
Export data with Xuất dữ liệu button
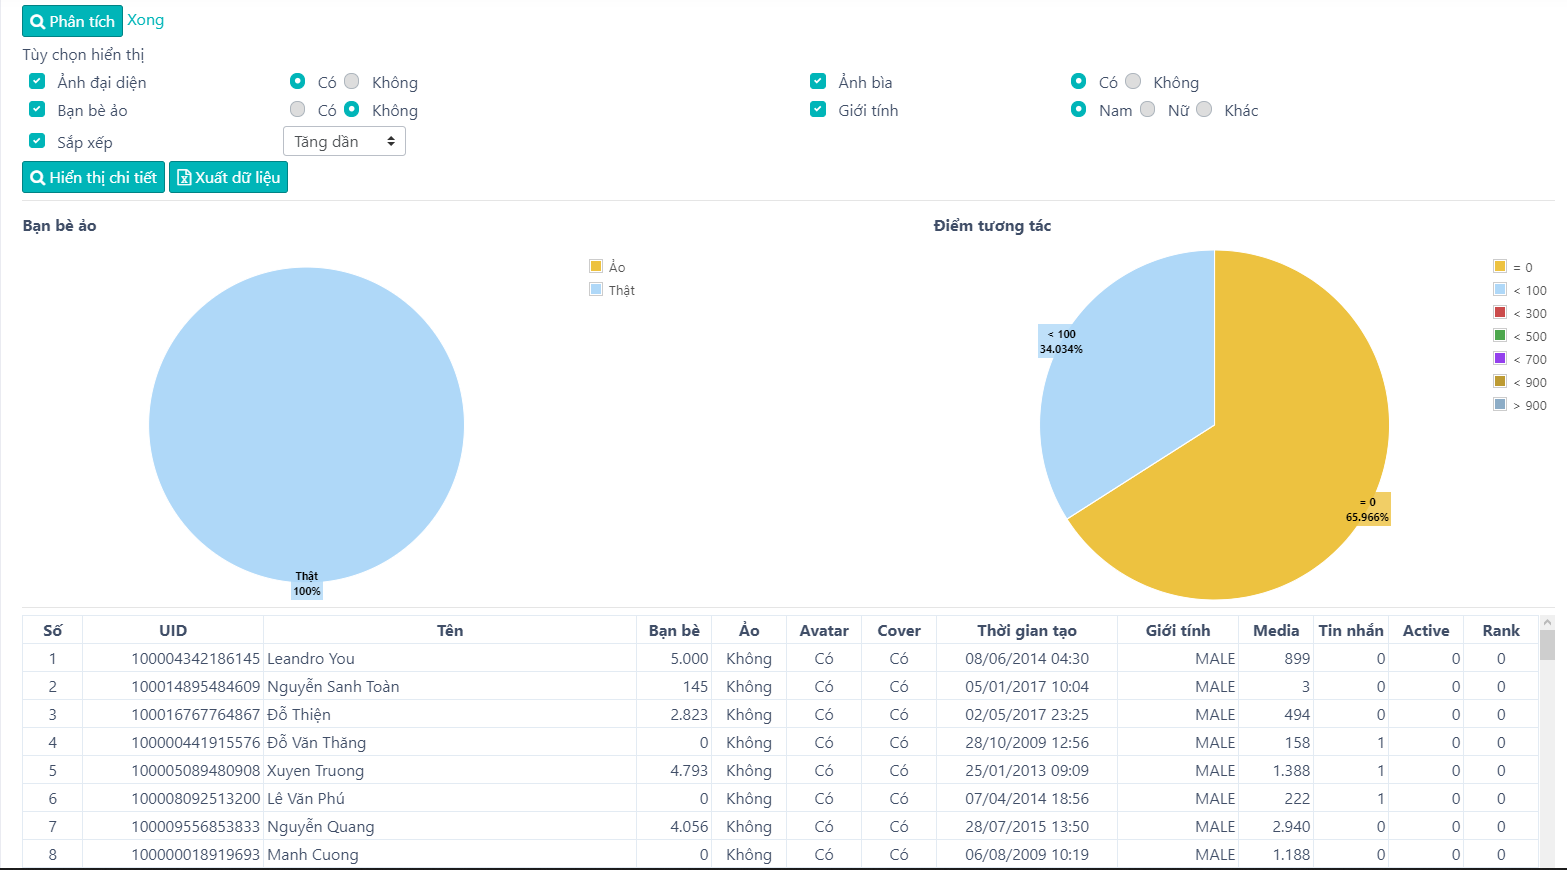pyautogui.click(x=228, y=178)
